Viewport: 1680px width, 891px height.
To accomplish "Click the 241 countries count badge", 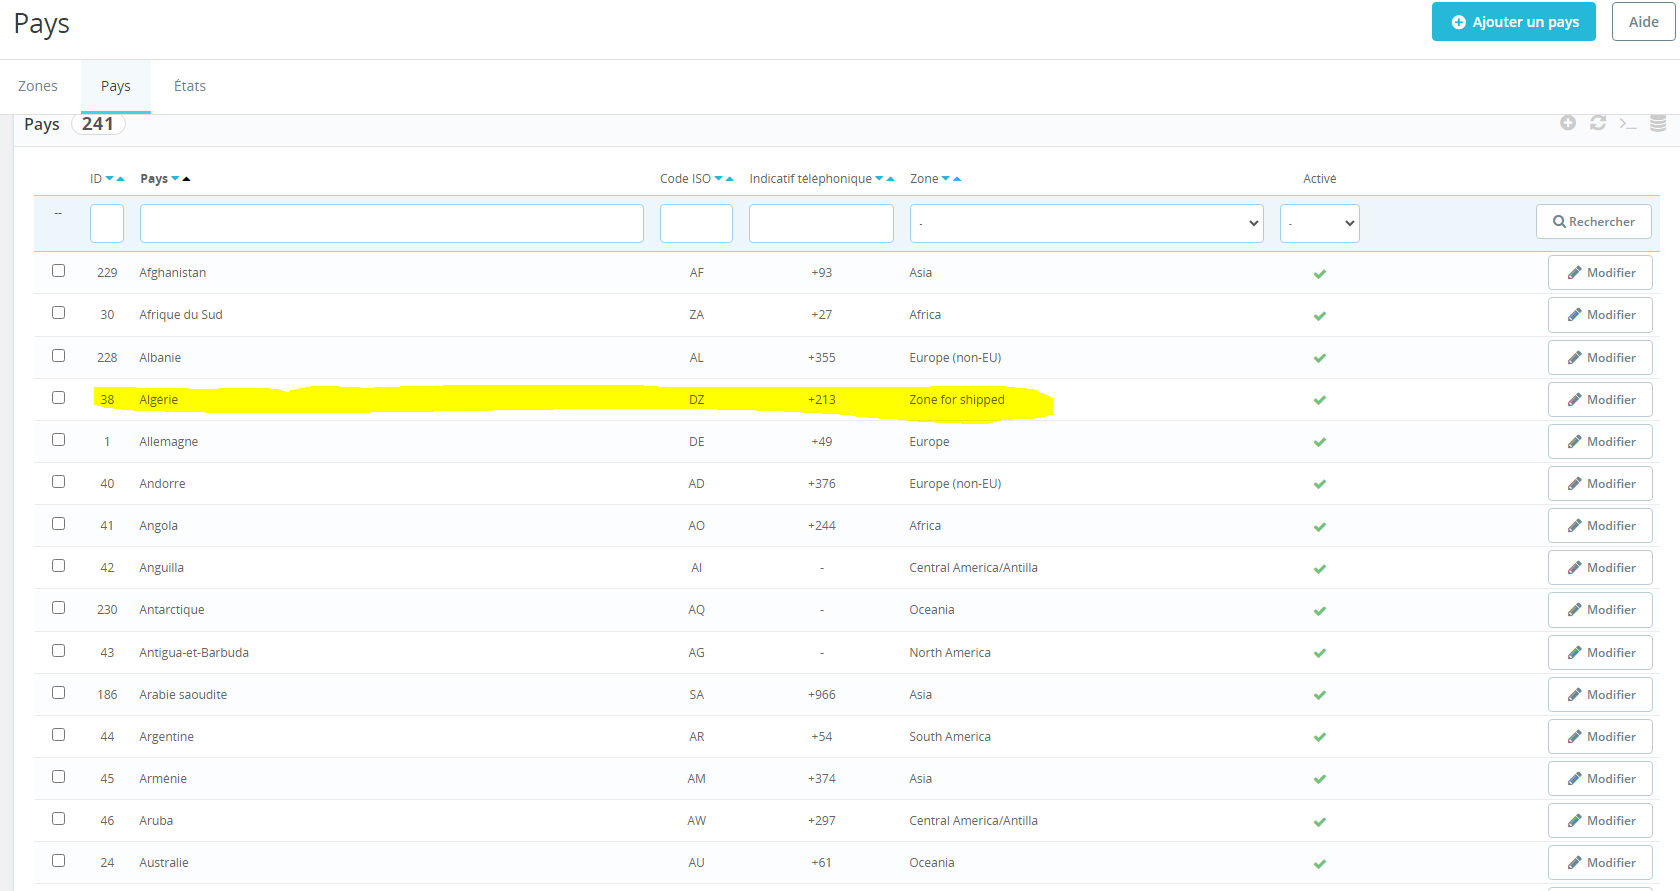I will [x=98, y=124].
